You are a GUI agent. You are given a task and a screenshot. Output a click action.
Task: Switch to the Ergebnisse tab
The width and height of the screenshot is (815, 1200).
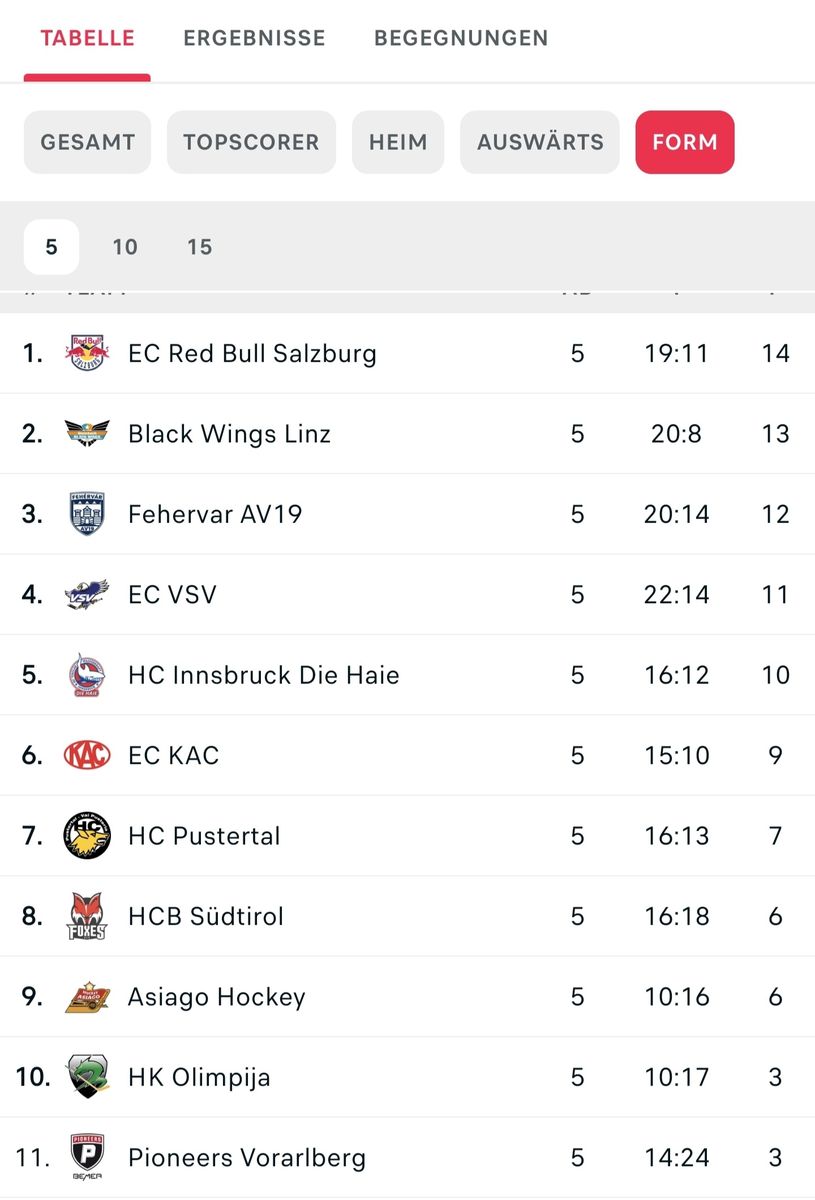click(x=254, y=38)
